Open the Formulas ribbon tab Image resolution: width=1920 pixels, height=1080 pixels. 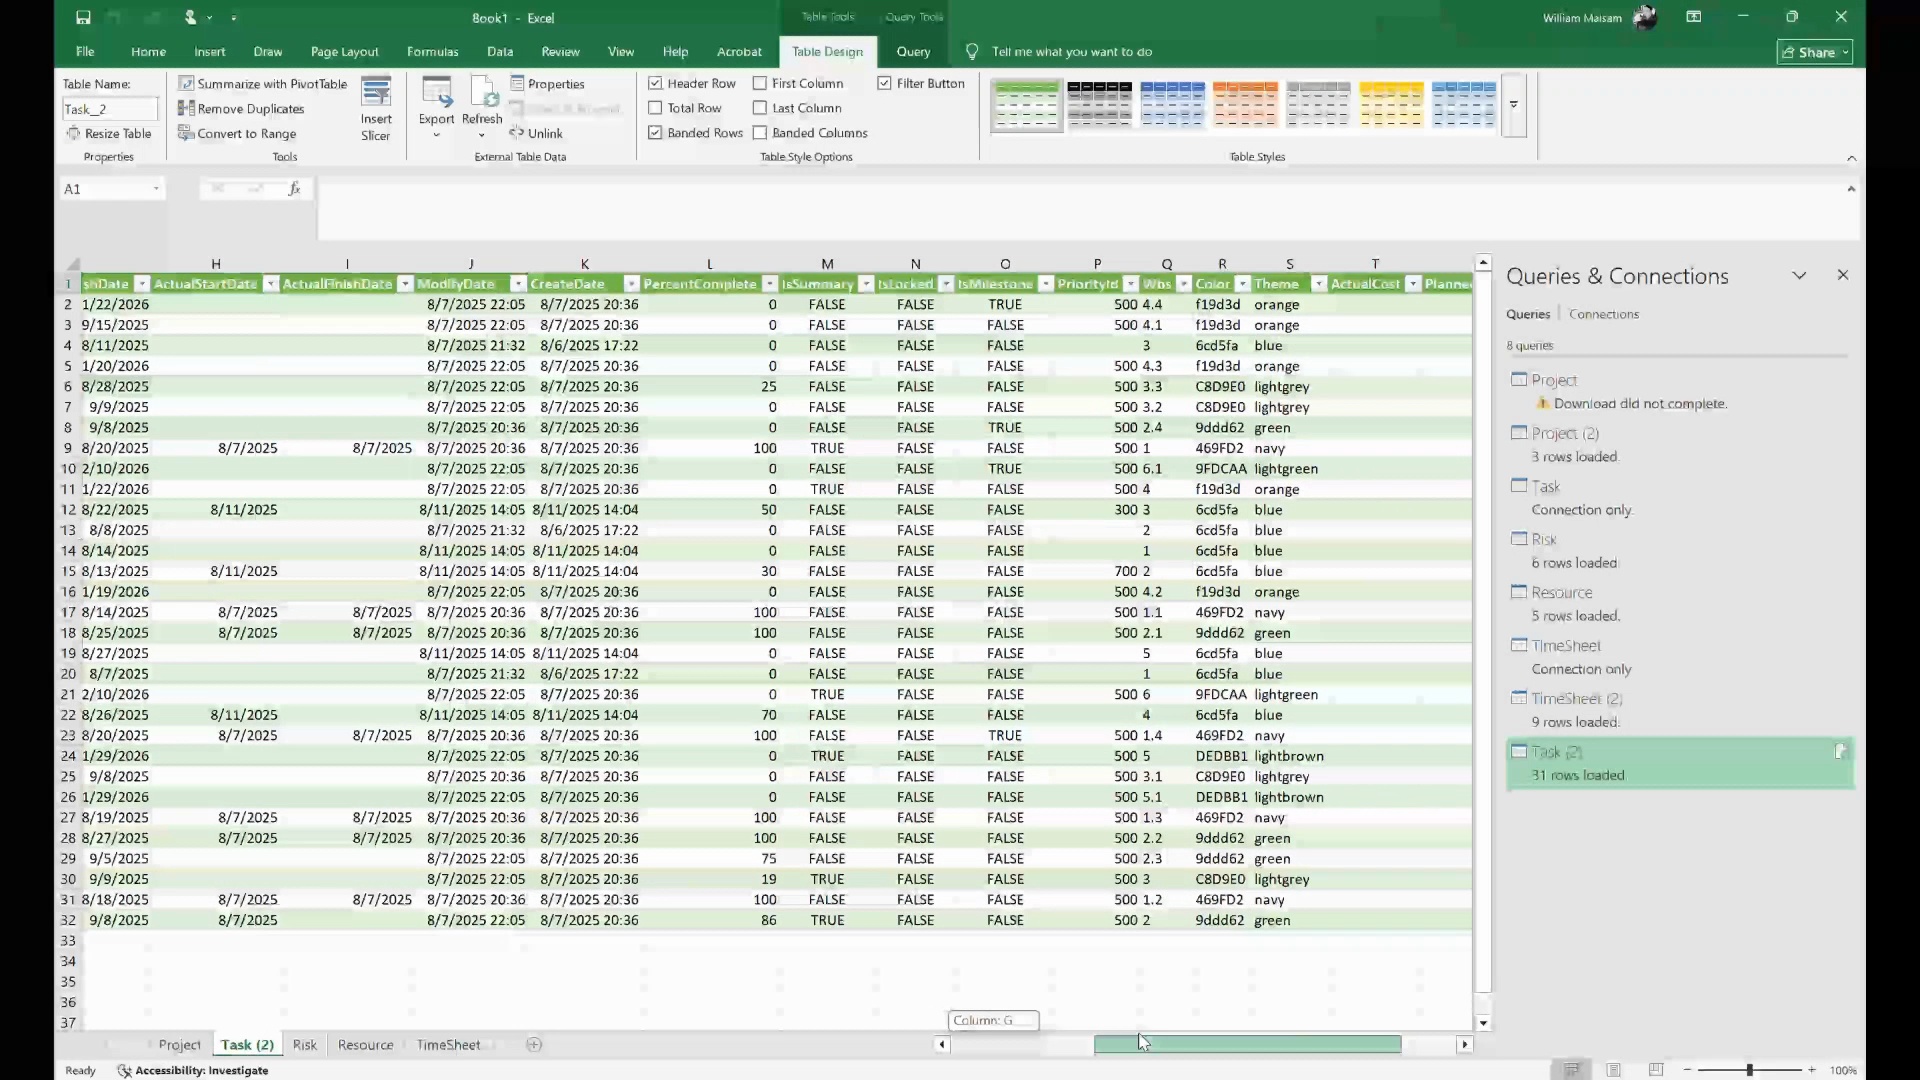432,51
